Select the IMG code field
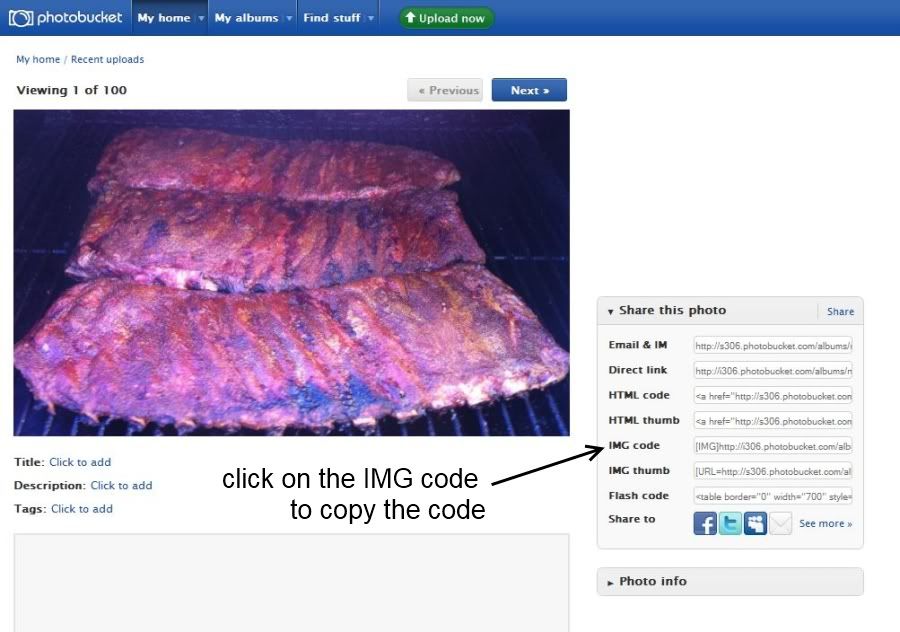Image resolution: width=900 pixels, height=632 pixels. [x=773, y=446]
